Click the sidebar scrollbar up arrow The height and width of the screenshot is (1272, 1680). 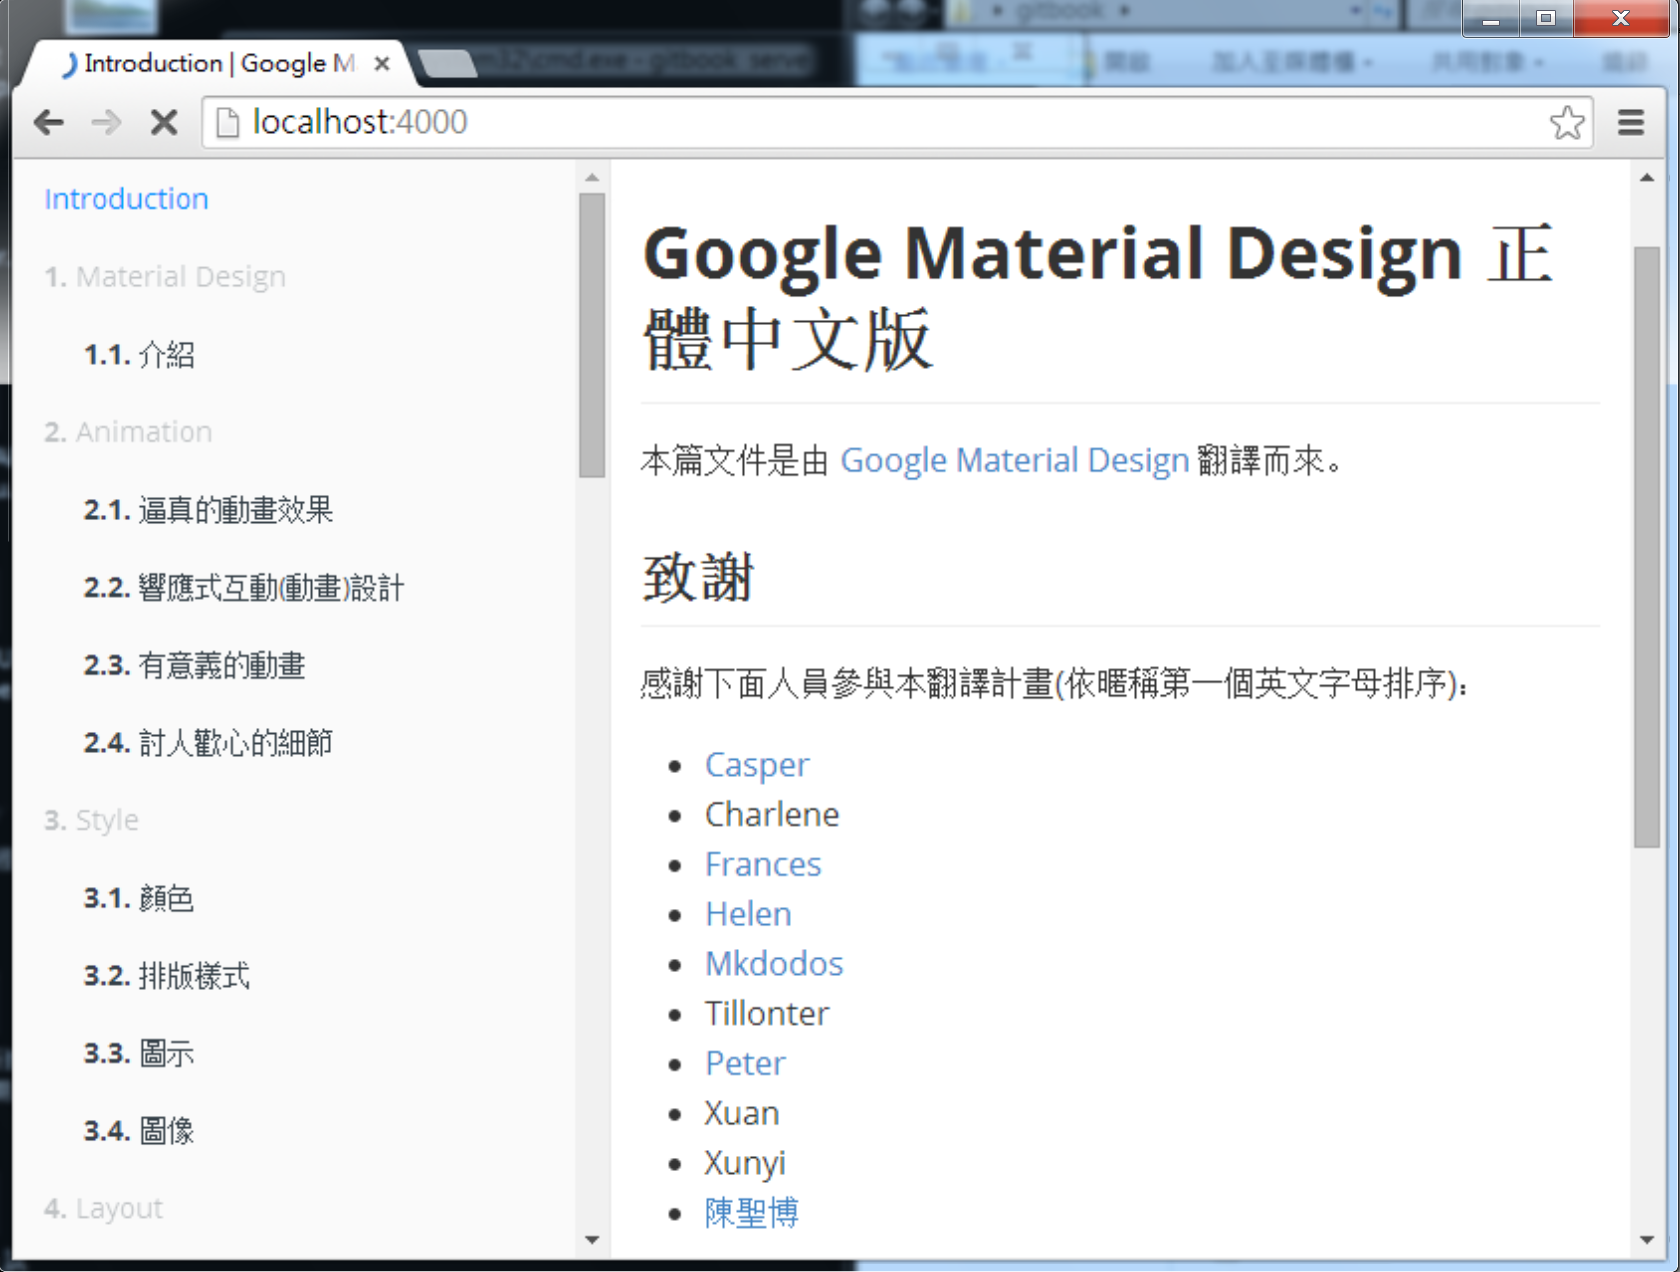(x=592, y=177)
